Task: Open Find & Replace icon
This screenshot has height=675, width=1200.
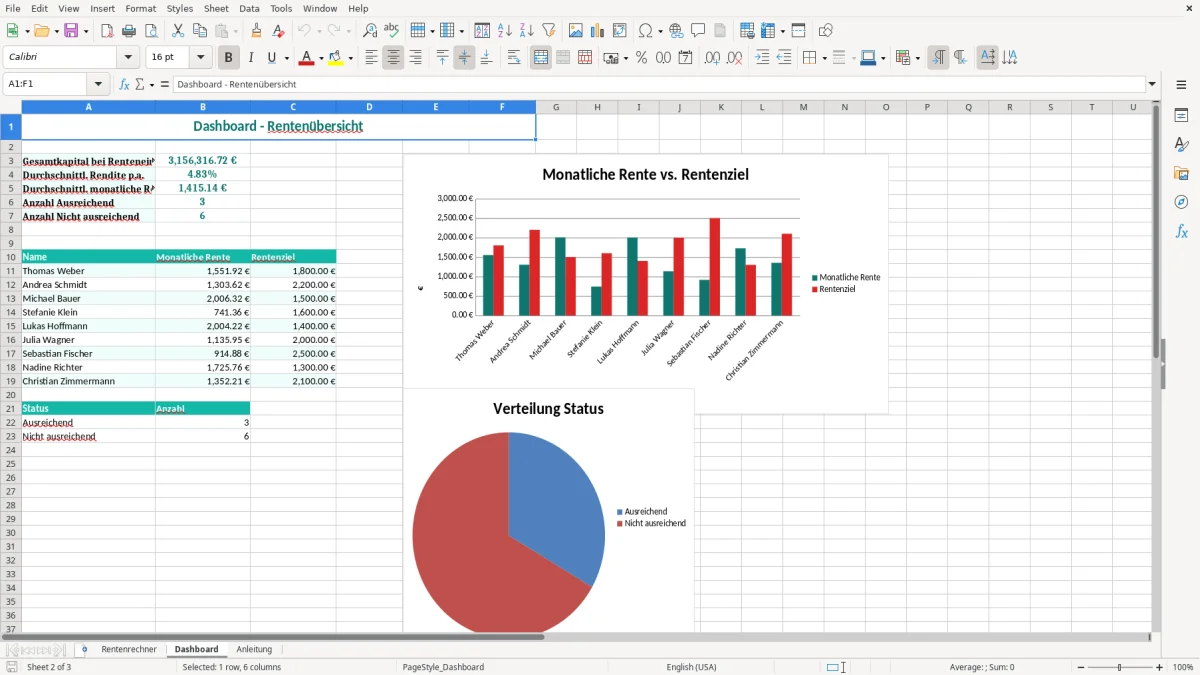Action: (370, 31)
